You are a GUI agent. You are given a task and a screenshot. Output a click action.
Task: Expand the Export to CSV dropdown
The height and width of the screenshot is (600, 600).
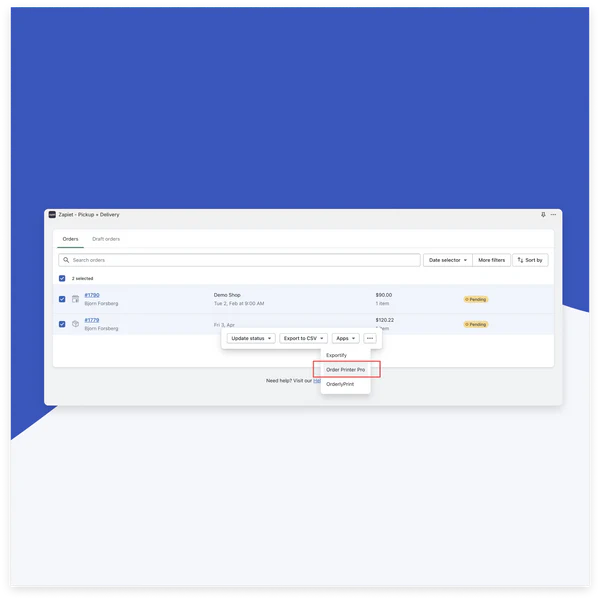coord(303,338)
